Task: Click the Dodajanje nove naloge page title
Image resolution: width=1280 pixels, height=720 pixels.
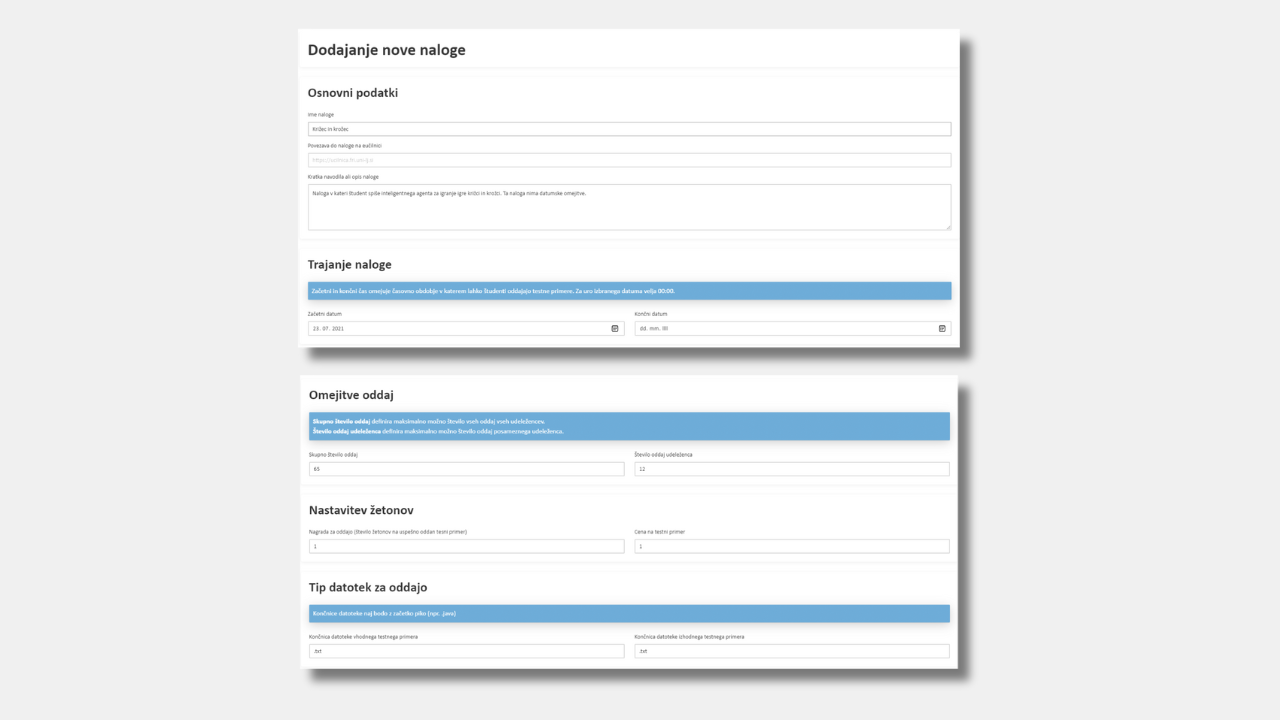Action: (x=386, y=50)
